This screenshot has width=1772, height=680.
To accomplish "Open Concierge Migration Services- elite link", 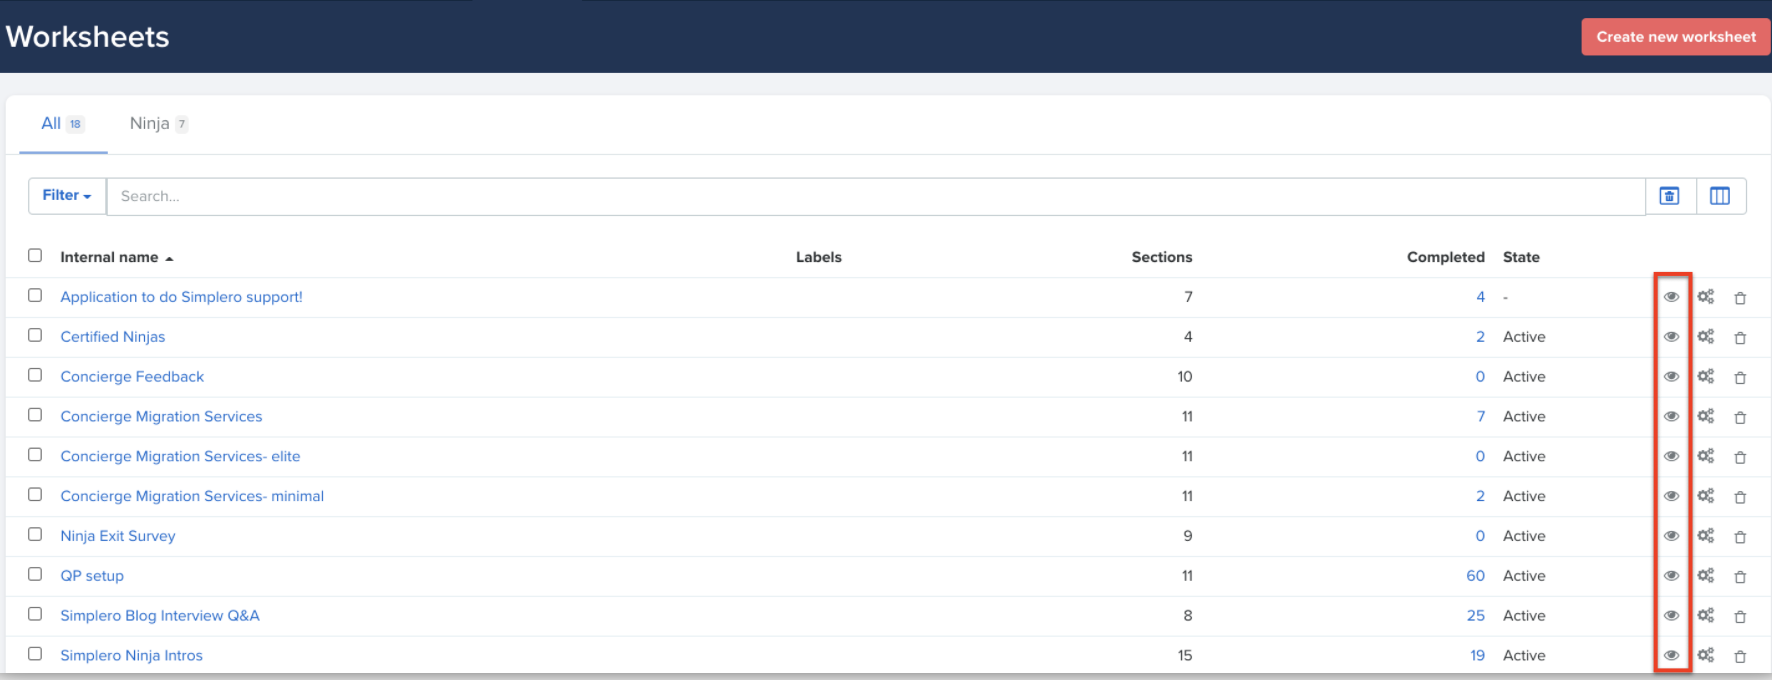I will point(180,456).
